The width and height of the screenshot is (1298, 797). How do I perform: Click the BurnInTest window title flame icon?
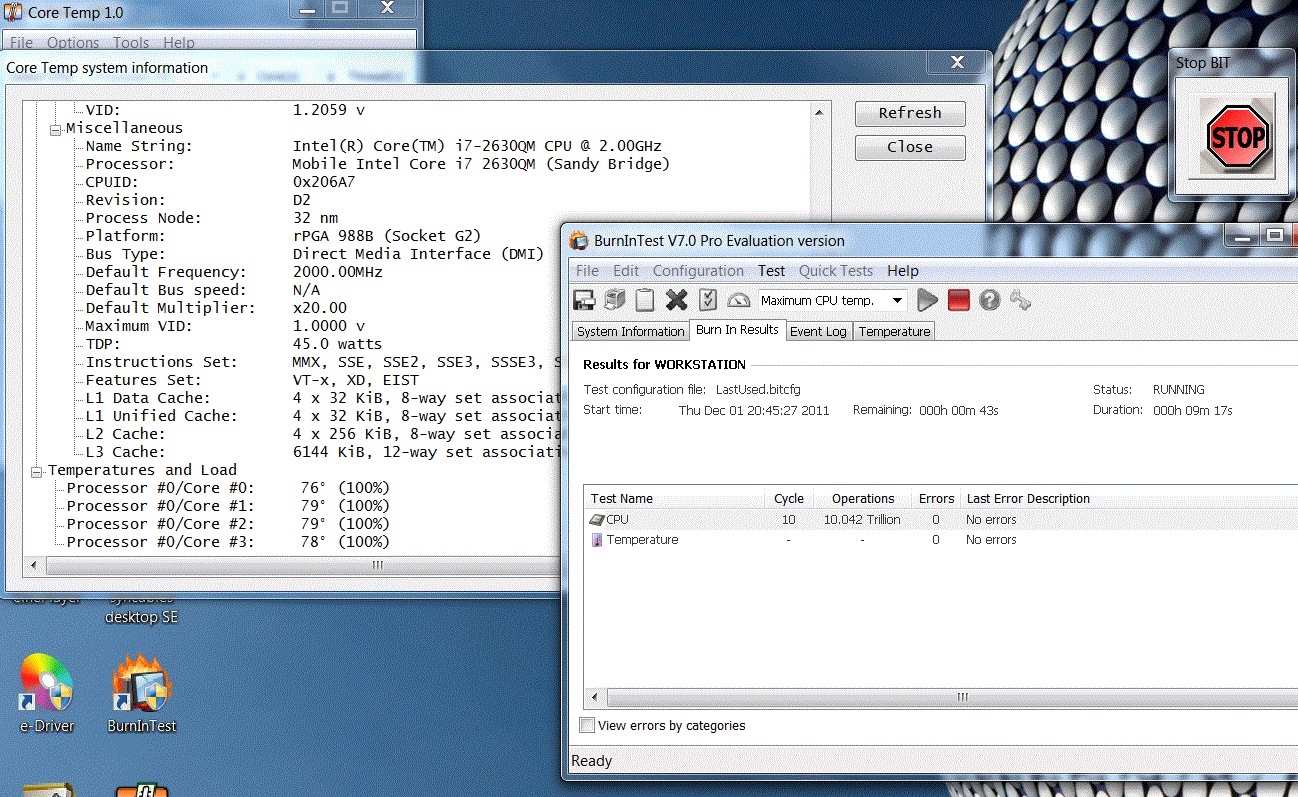click(x=579, y=240)
